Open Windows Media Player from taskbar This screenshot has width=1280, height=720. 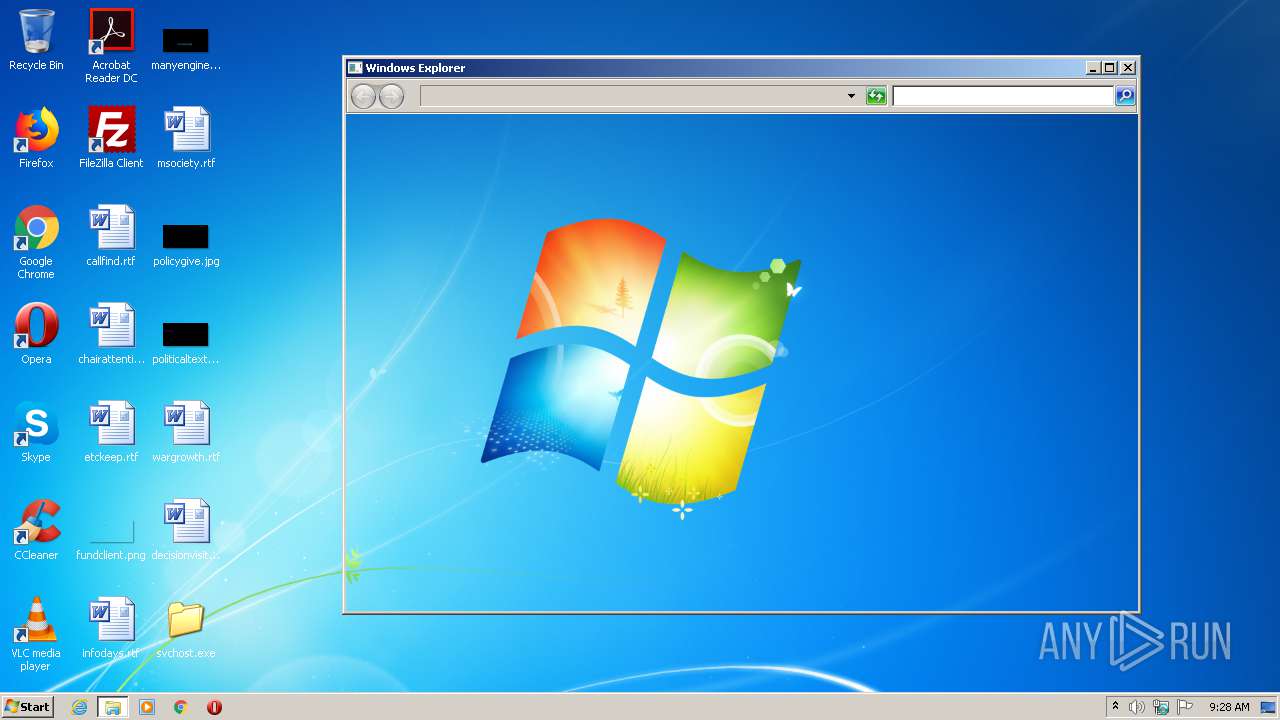tap(147, 707)
